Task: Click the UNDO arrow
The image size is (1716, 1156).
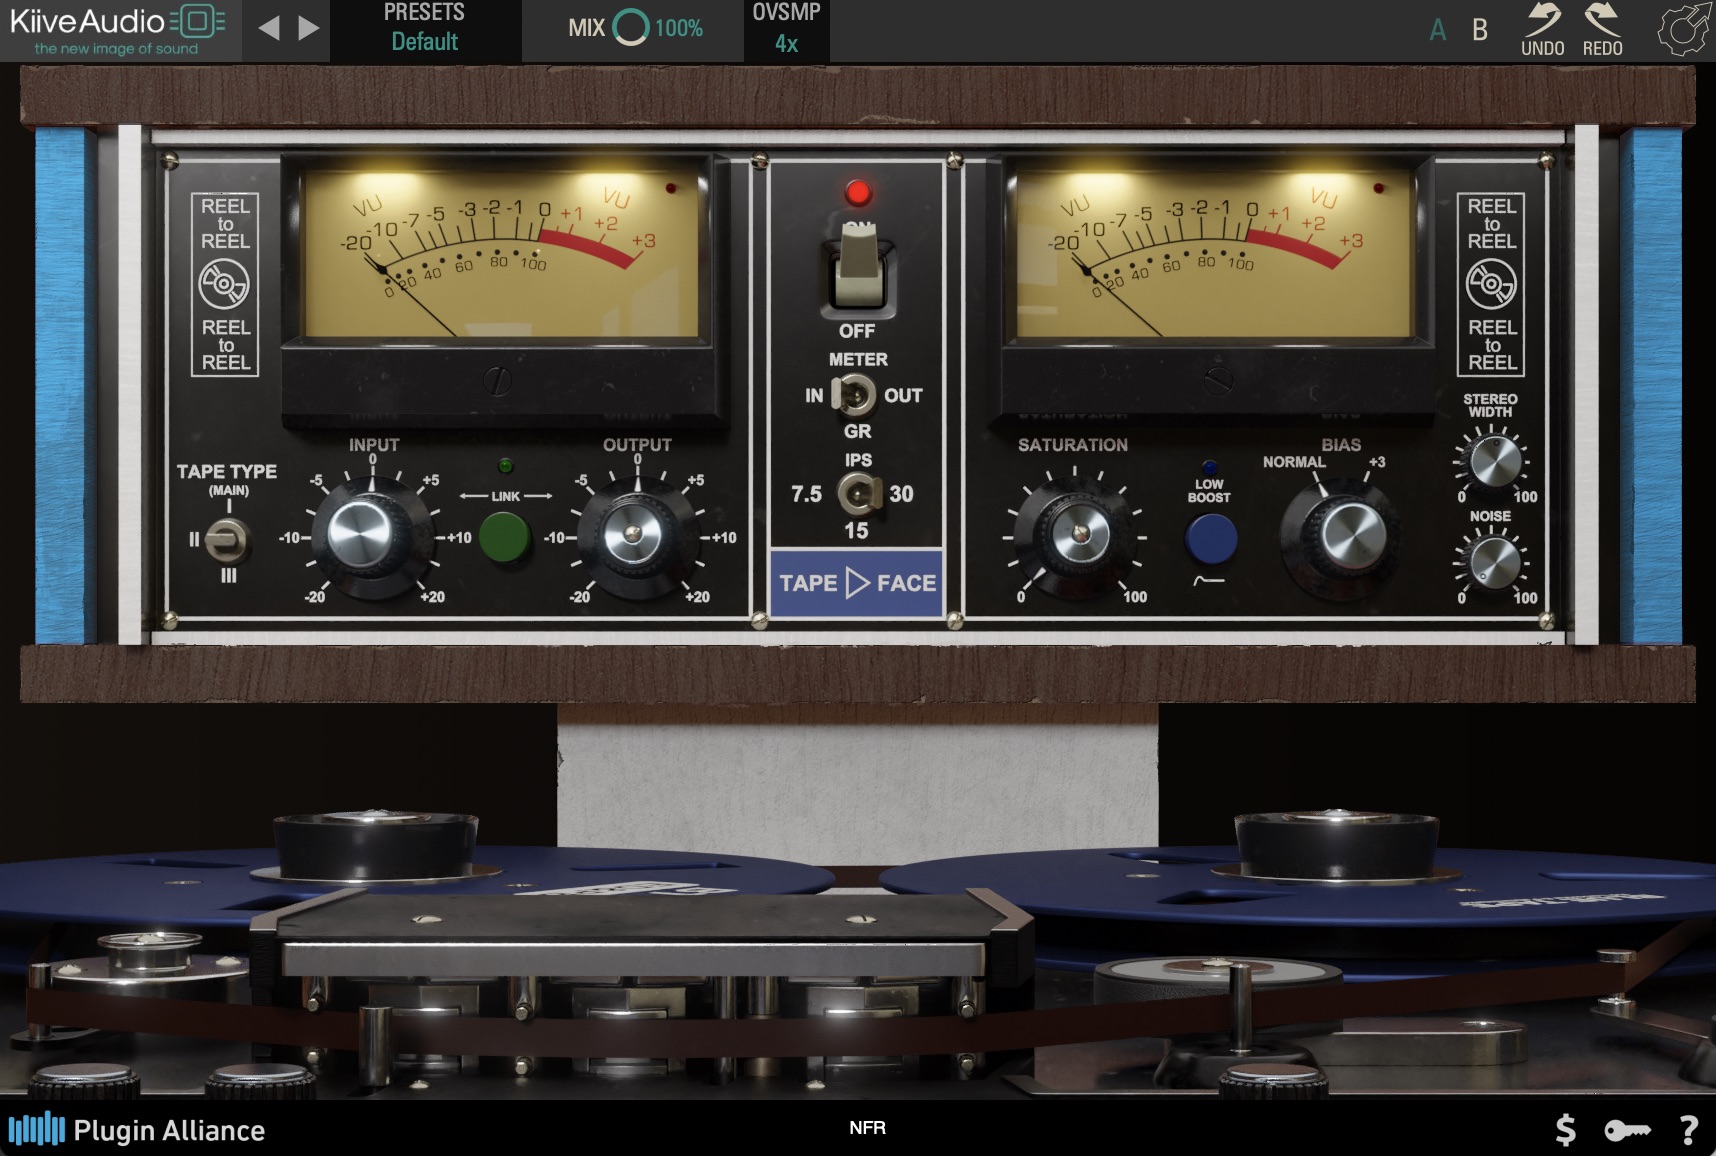Action: (x=1543, y=30)
